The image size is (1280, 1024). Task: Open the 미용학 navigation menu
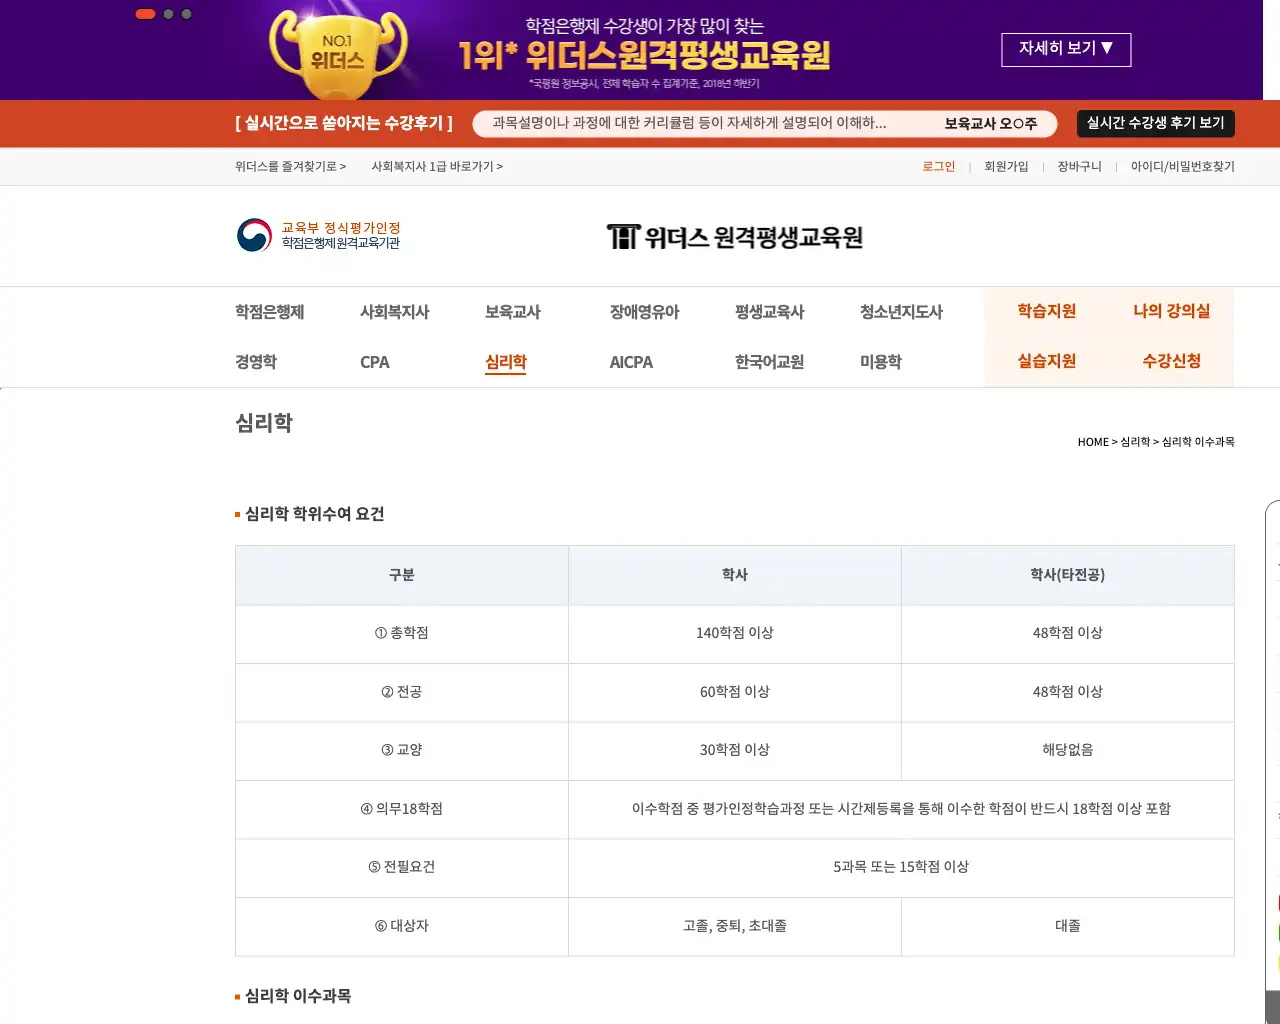[879, 362]
